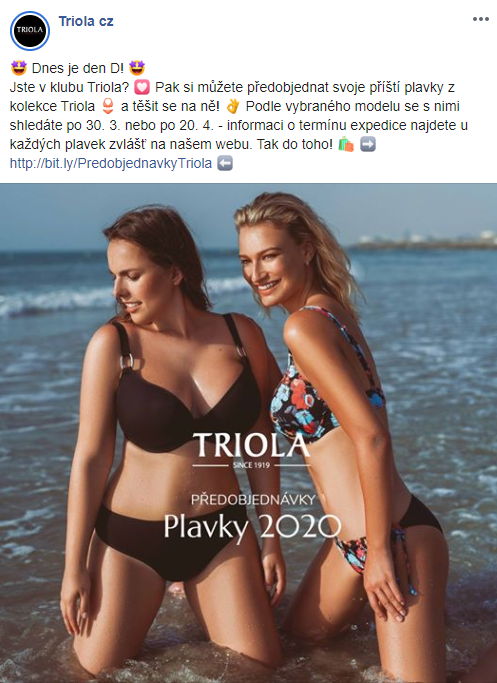Click the bikini emoji after "kolekce Triola"

108,106
